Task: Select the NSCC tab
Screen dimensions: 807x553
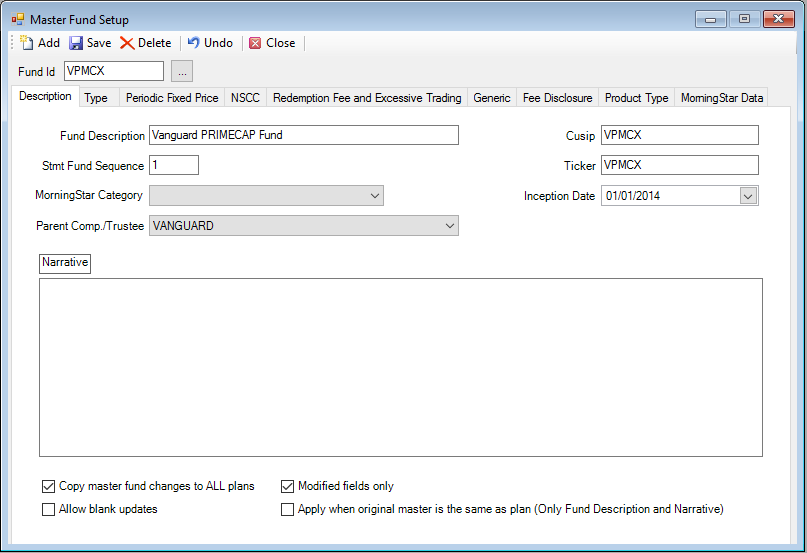Action: (245, 98)
